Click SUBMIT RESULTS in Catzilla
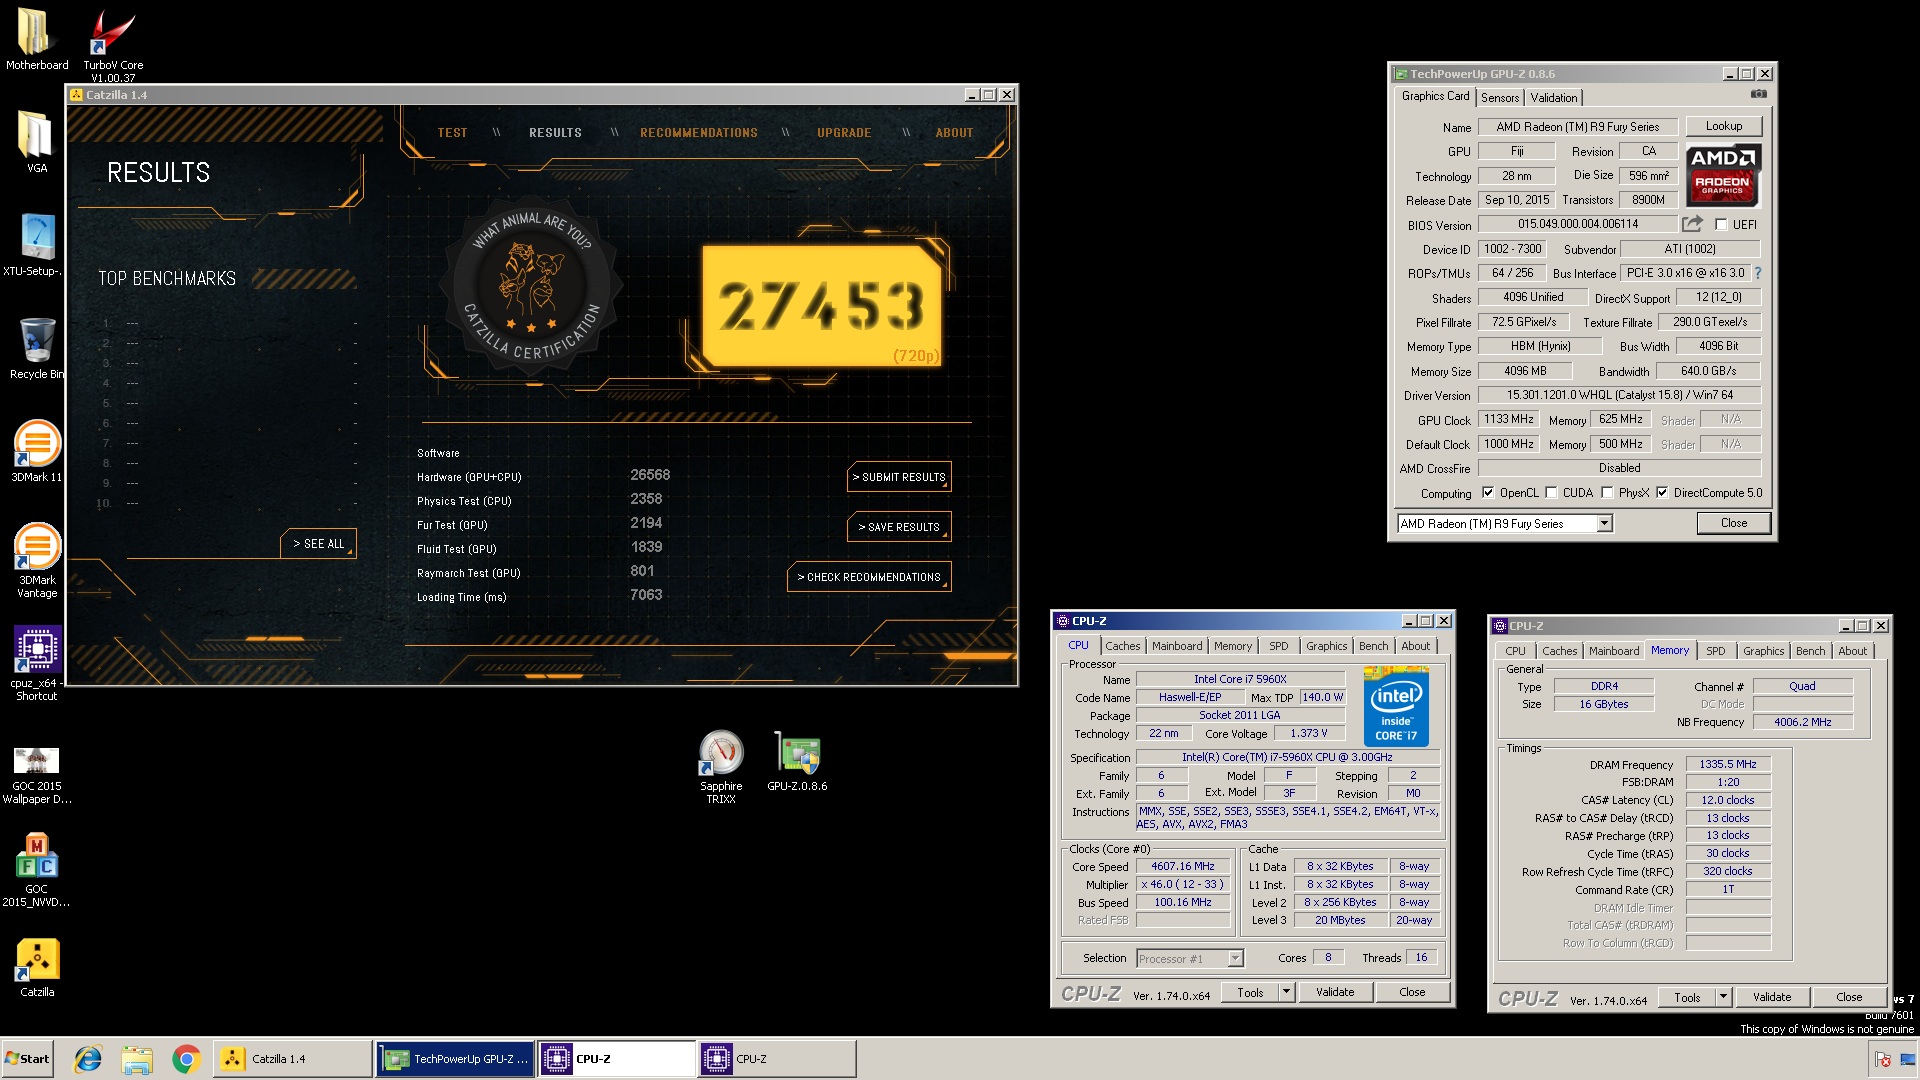Screen dimensions: 1920x1080 point(899,477)
